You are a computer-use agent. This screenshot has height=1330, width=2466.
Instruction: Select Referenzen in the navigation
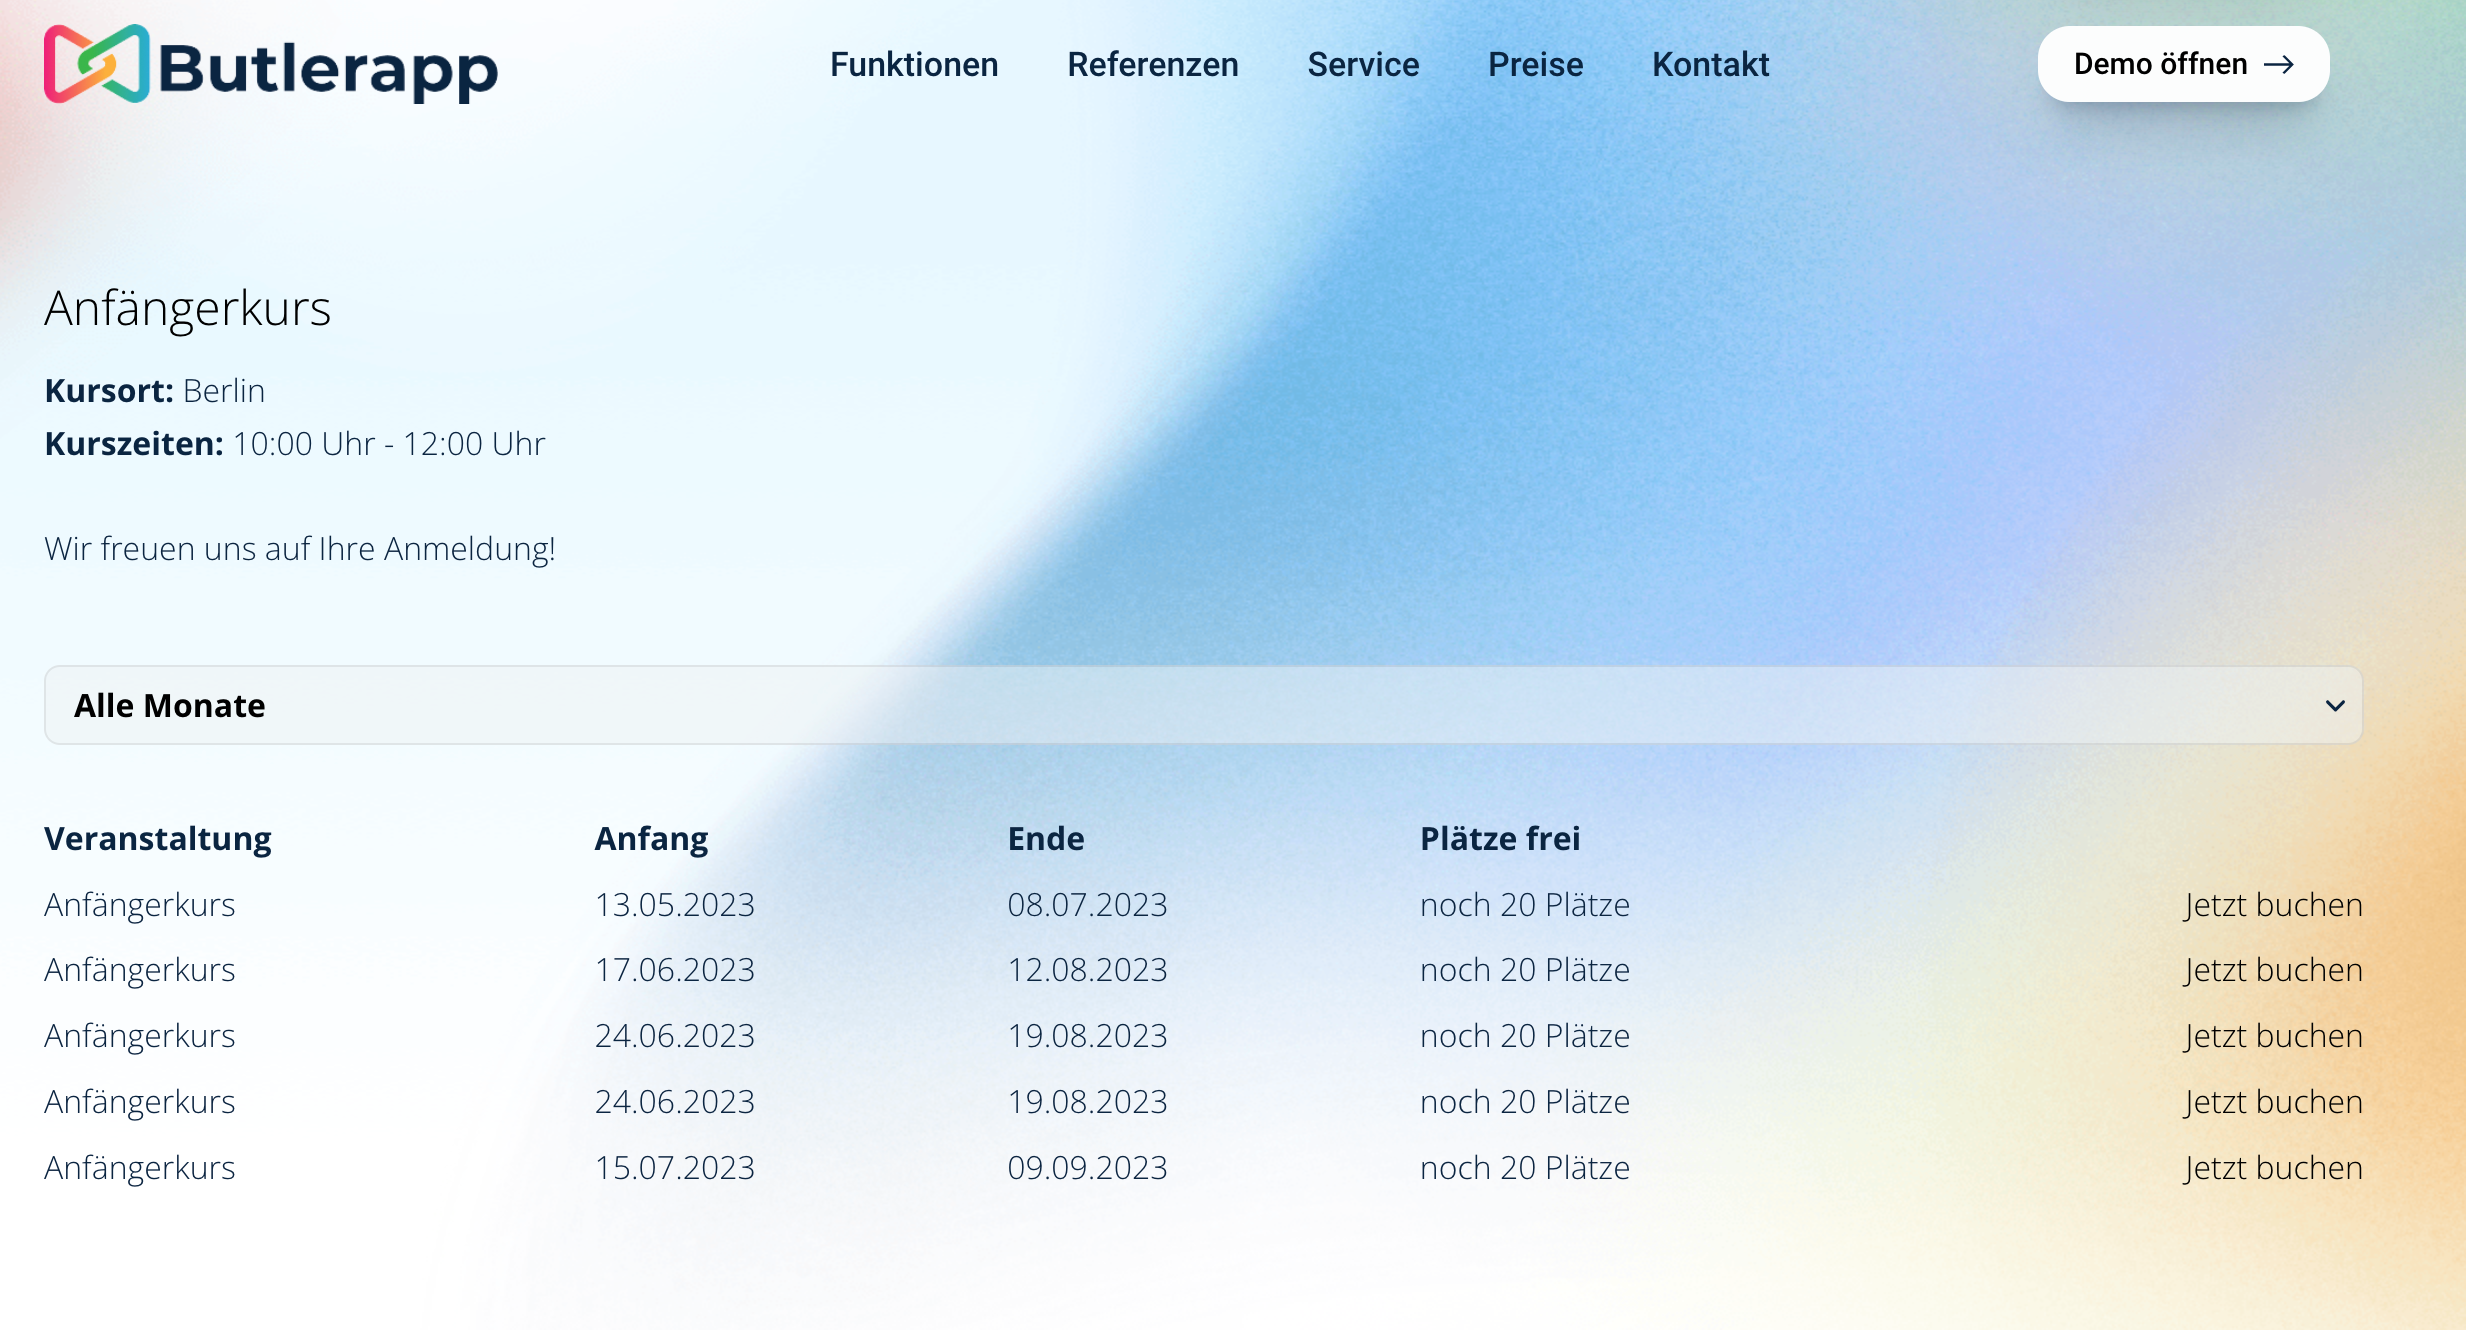pos(1152,64)
